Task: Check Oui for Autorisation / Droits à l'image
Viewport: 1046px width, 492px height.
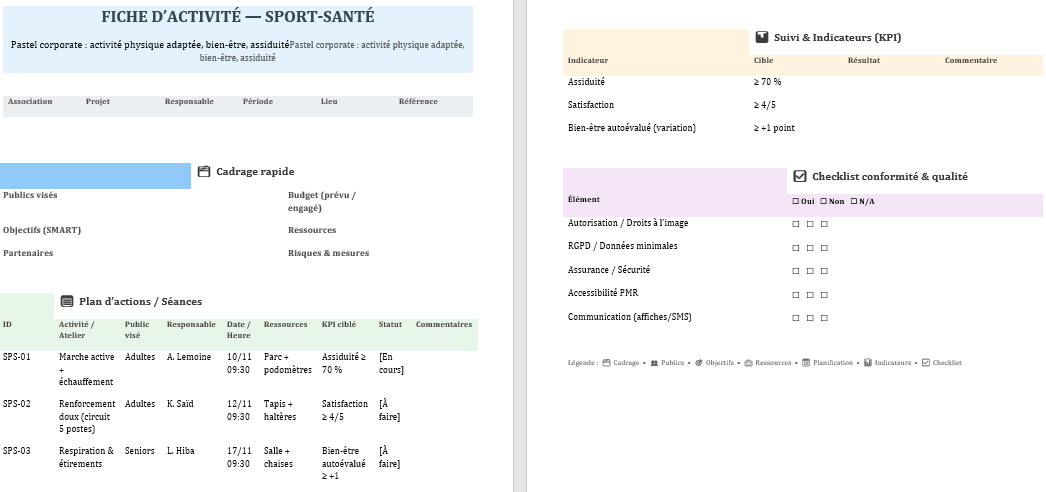Action: 796,224
